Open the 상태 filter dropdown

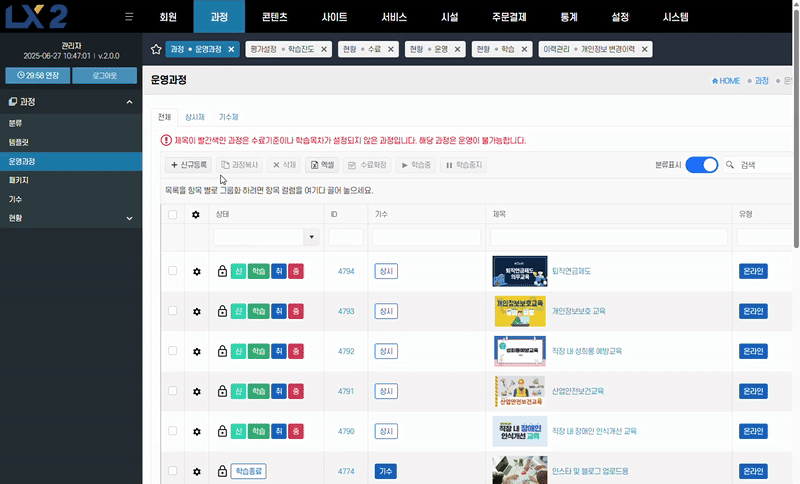click(311, 237)
